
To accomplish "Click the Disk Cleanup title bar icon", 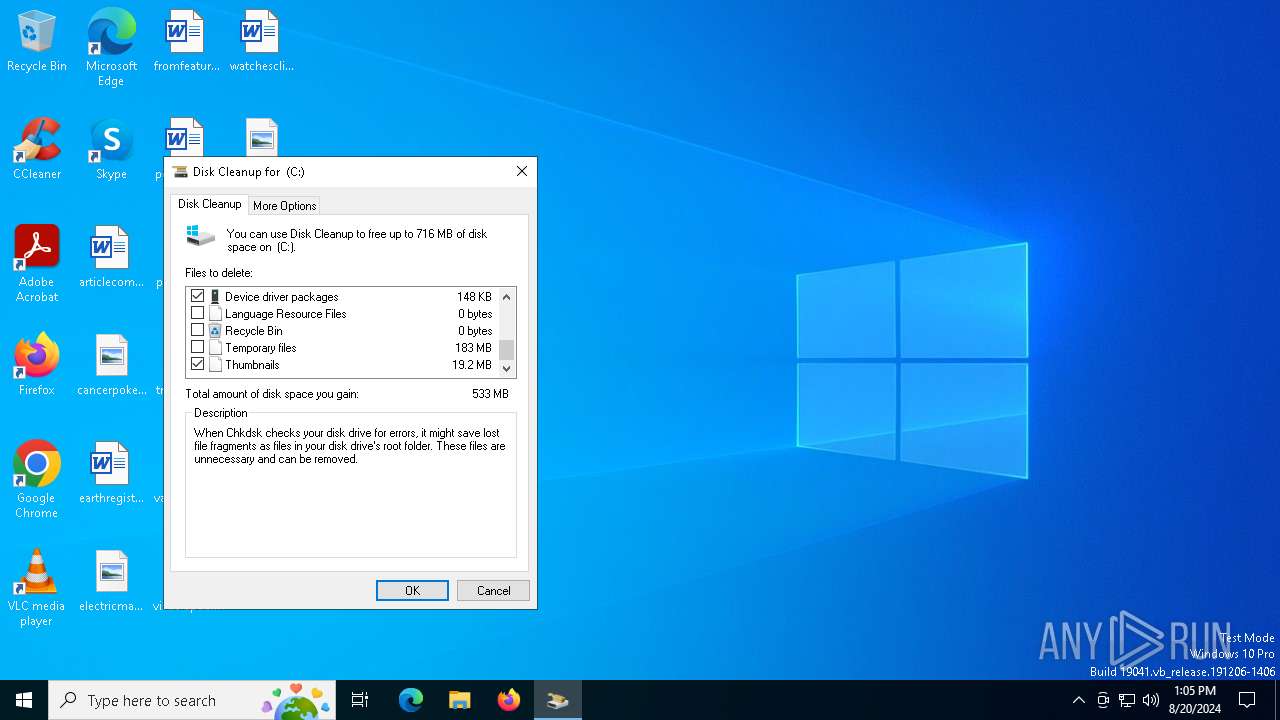I will click(180, 171).
